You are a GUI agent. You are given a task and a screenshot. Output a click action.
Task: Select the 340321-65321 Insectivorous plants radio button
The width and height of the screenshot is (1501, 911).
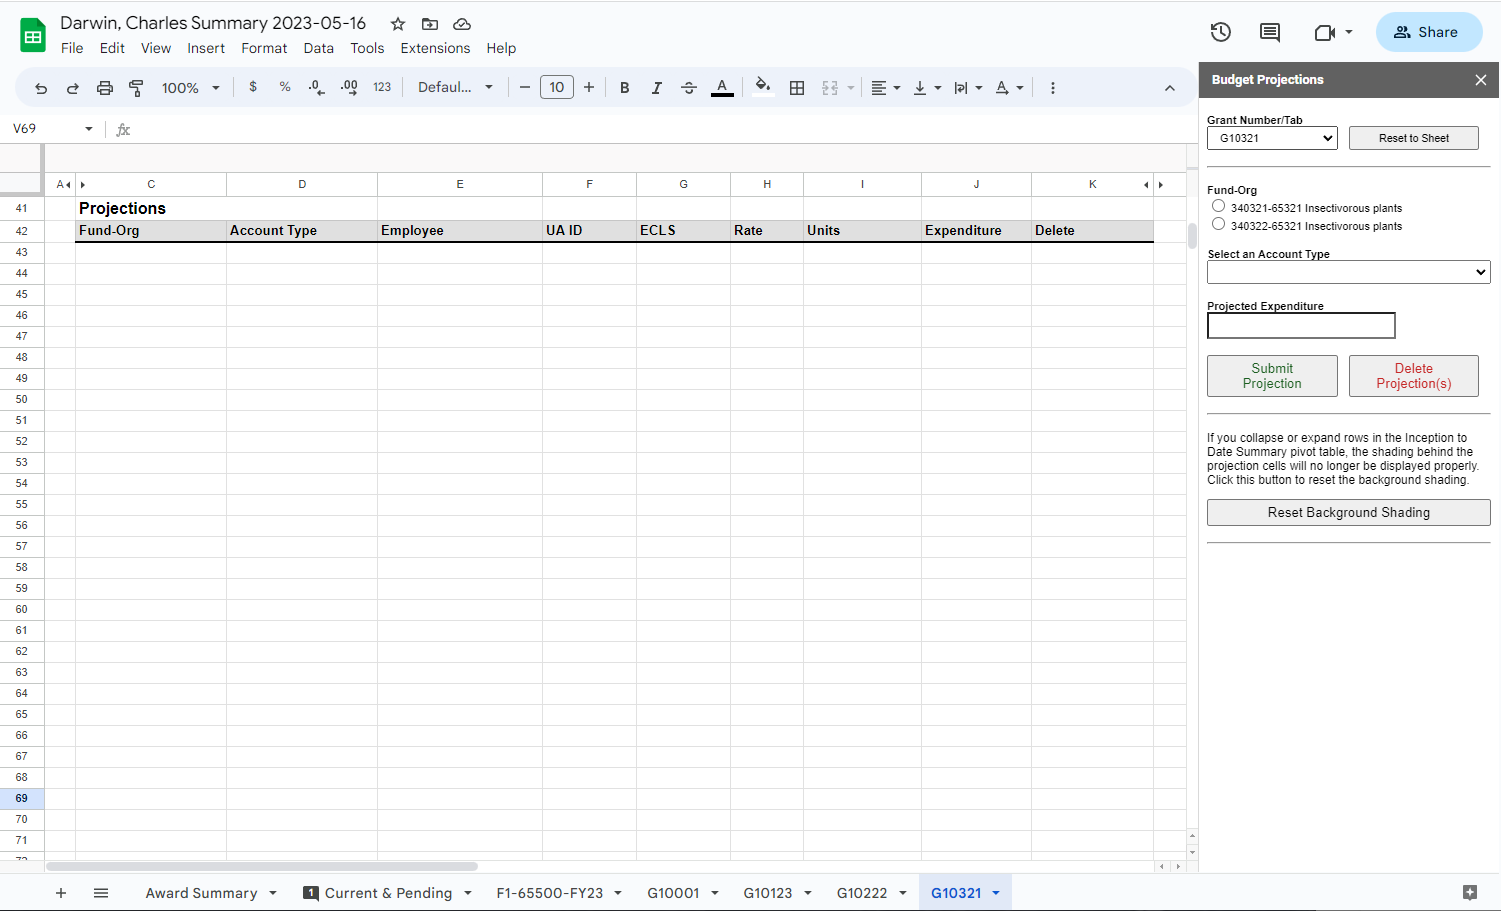tap(1218, 206)
